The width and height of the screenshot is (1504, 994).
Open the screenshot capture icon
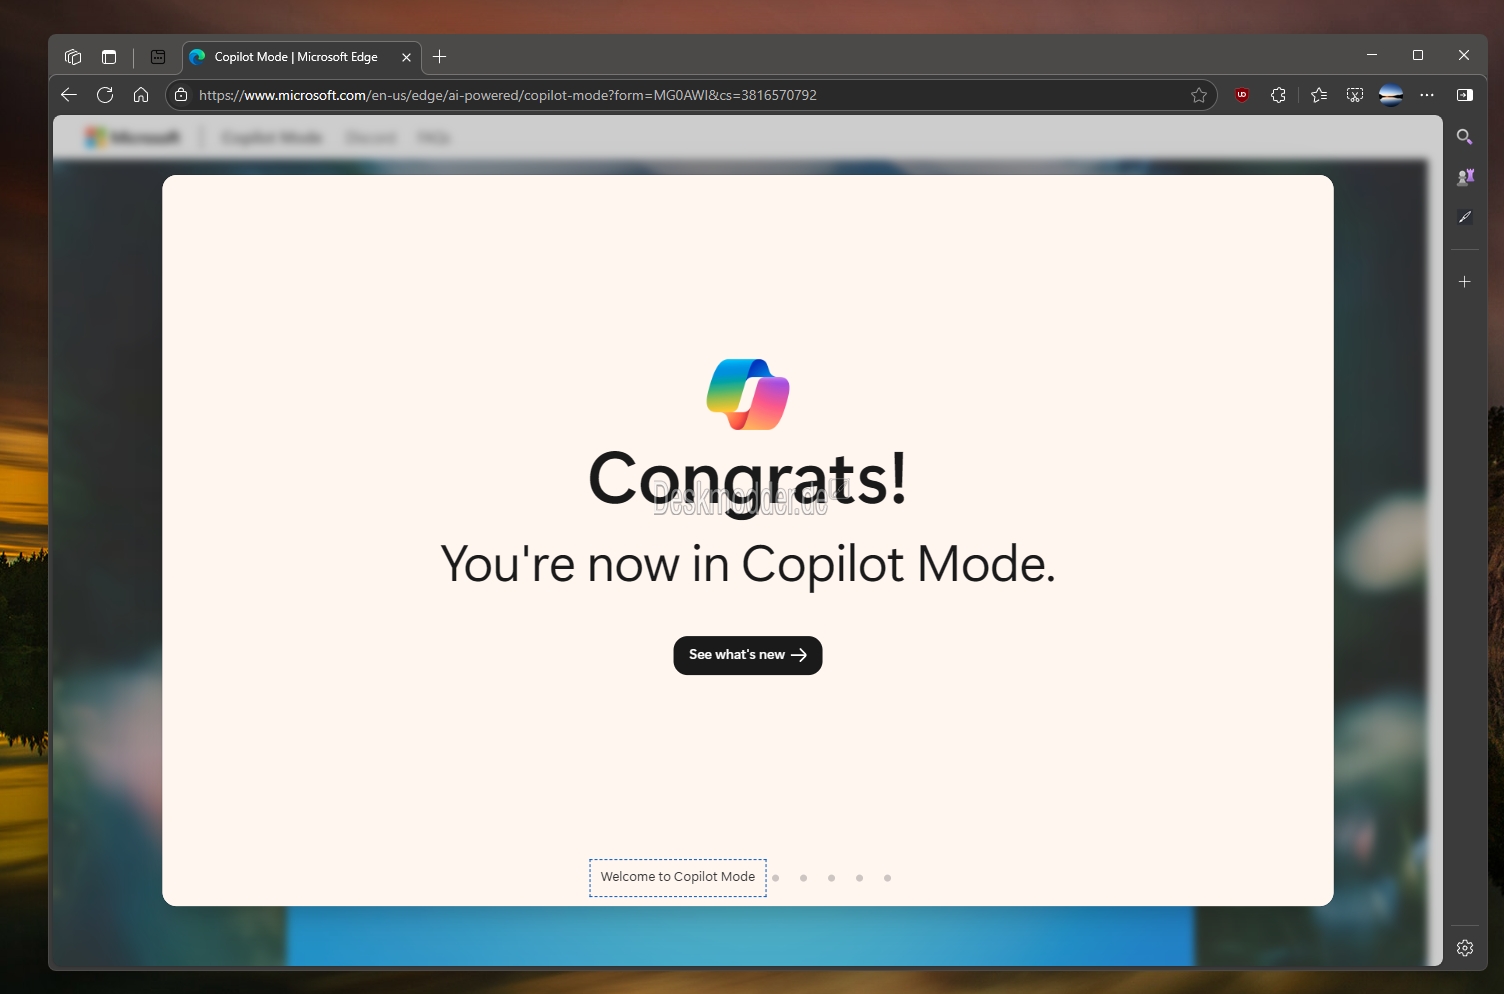[x=1355, y=95]
